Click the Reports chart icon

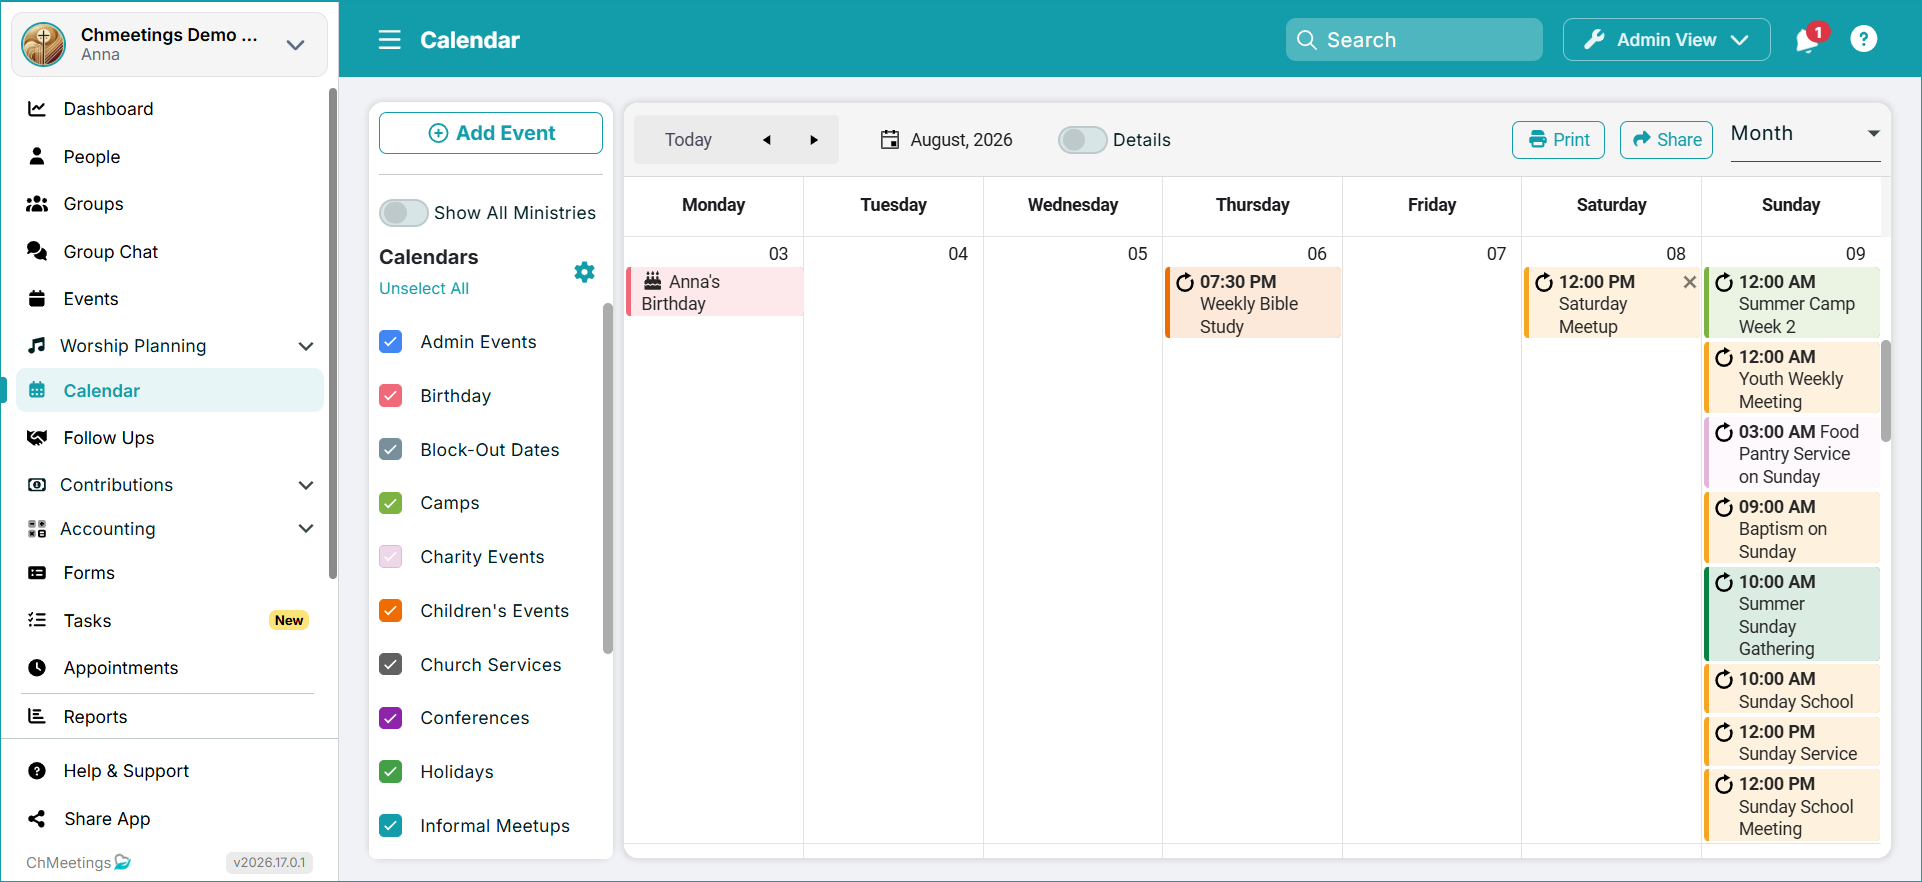click(37, 716)
